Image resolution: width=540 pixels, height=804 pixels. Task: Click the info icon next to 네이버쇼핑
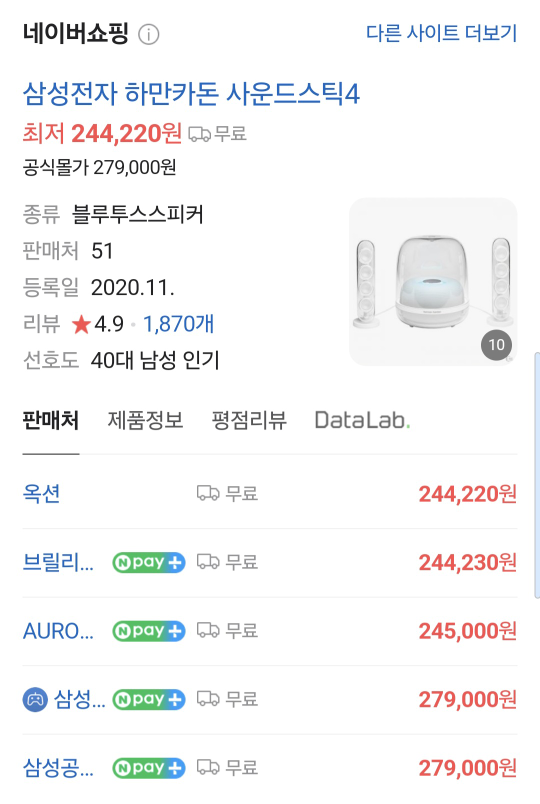click(x=149, y=34)
